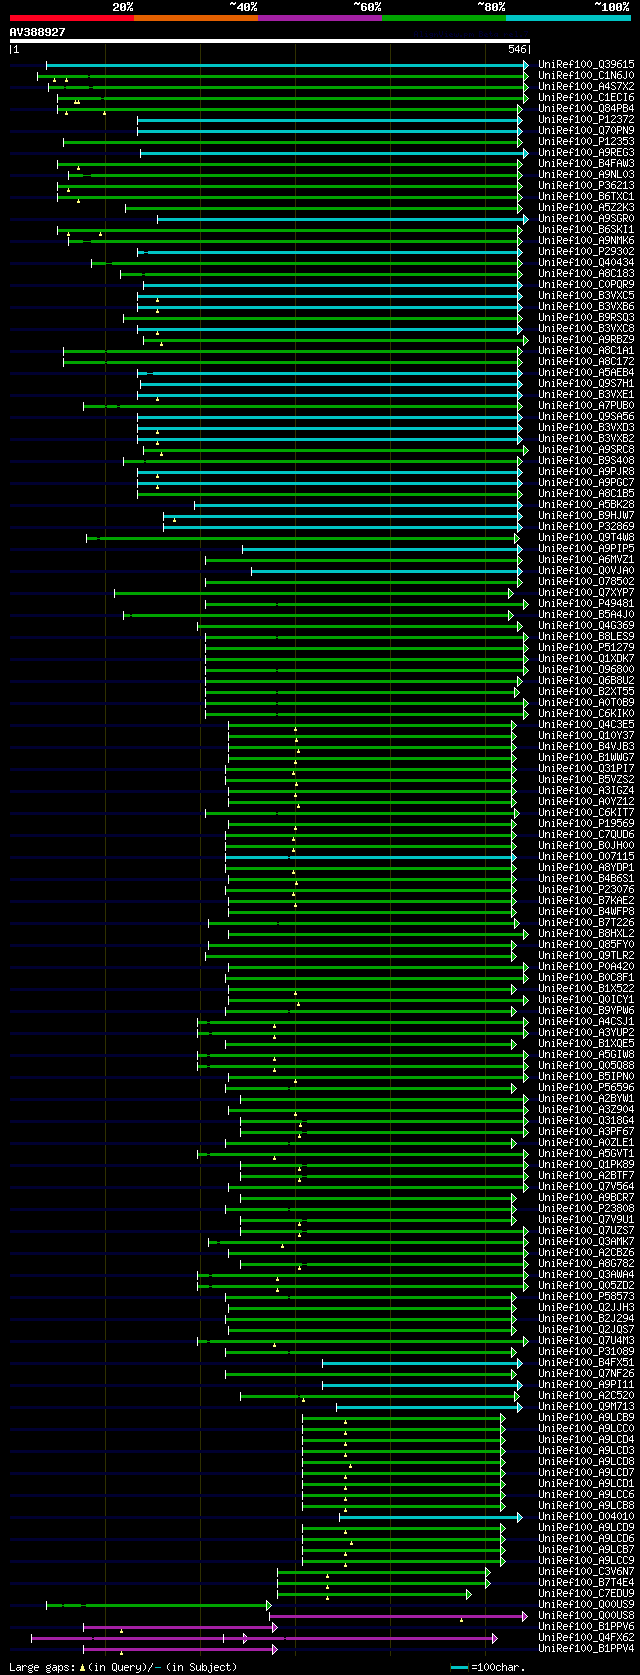The height and width of the screenshot is (1675, 640).
Task: Select the UniRef100_P23076 label
Action: [x=586, y=889]
